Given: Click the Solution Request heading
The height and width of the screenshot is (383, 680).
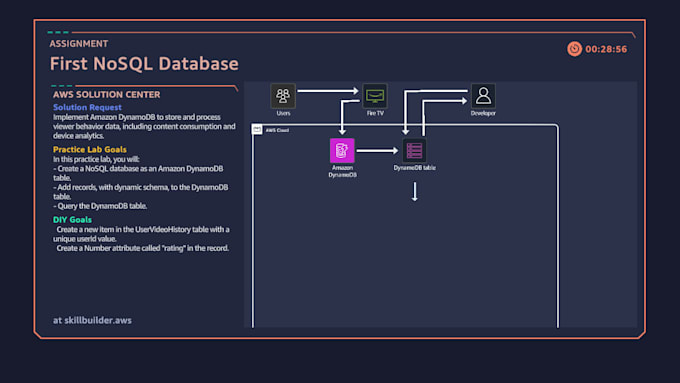Looking at the screenshot, I should click(87, 107).
